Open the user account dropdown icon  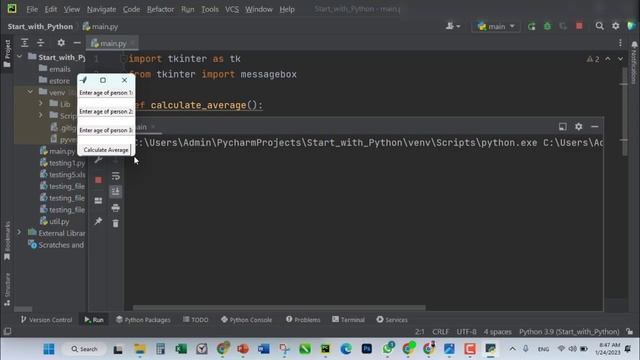452,26
